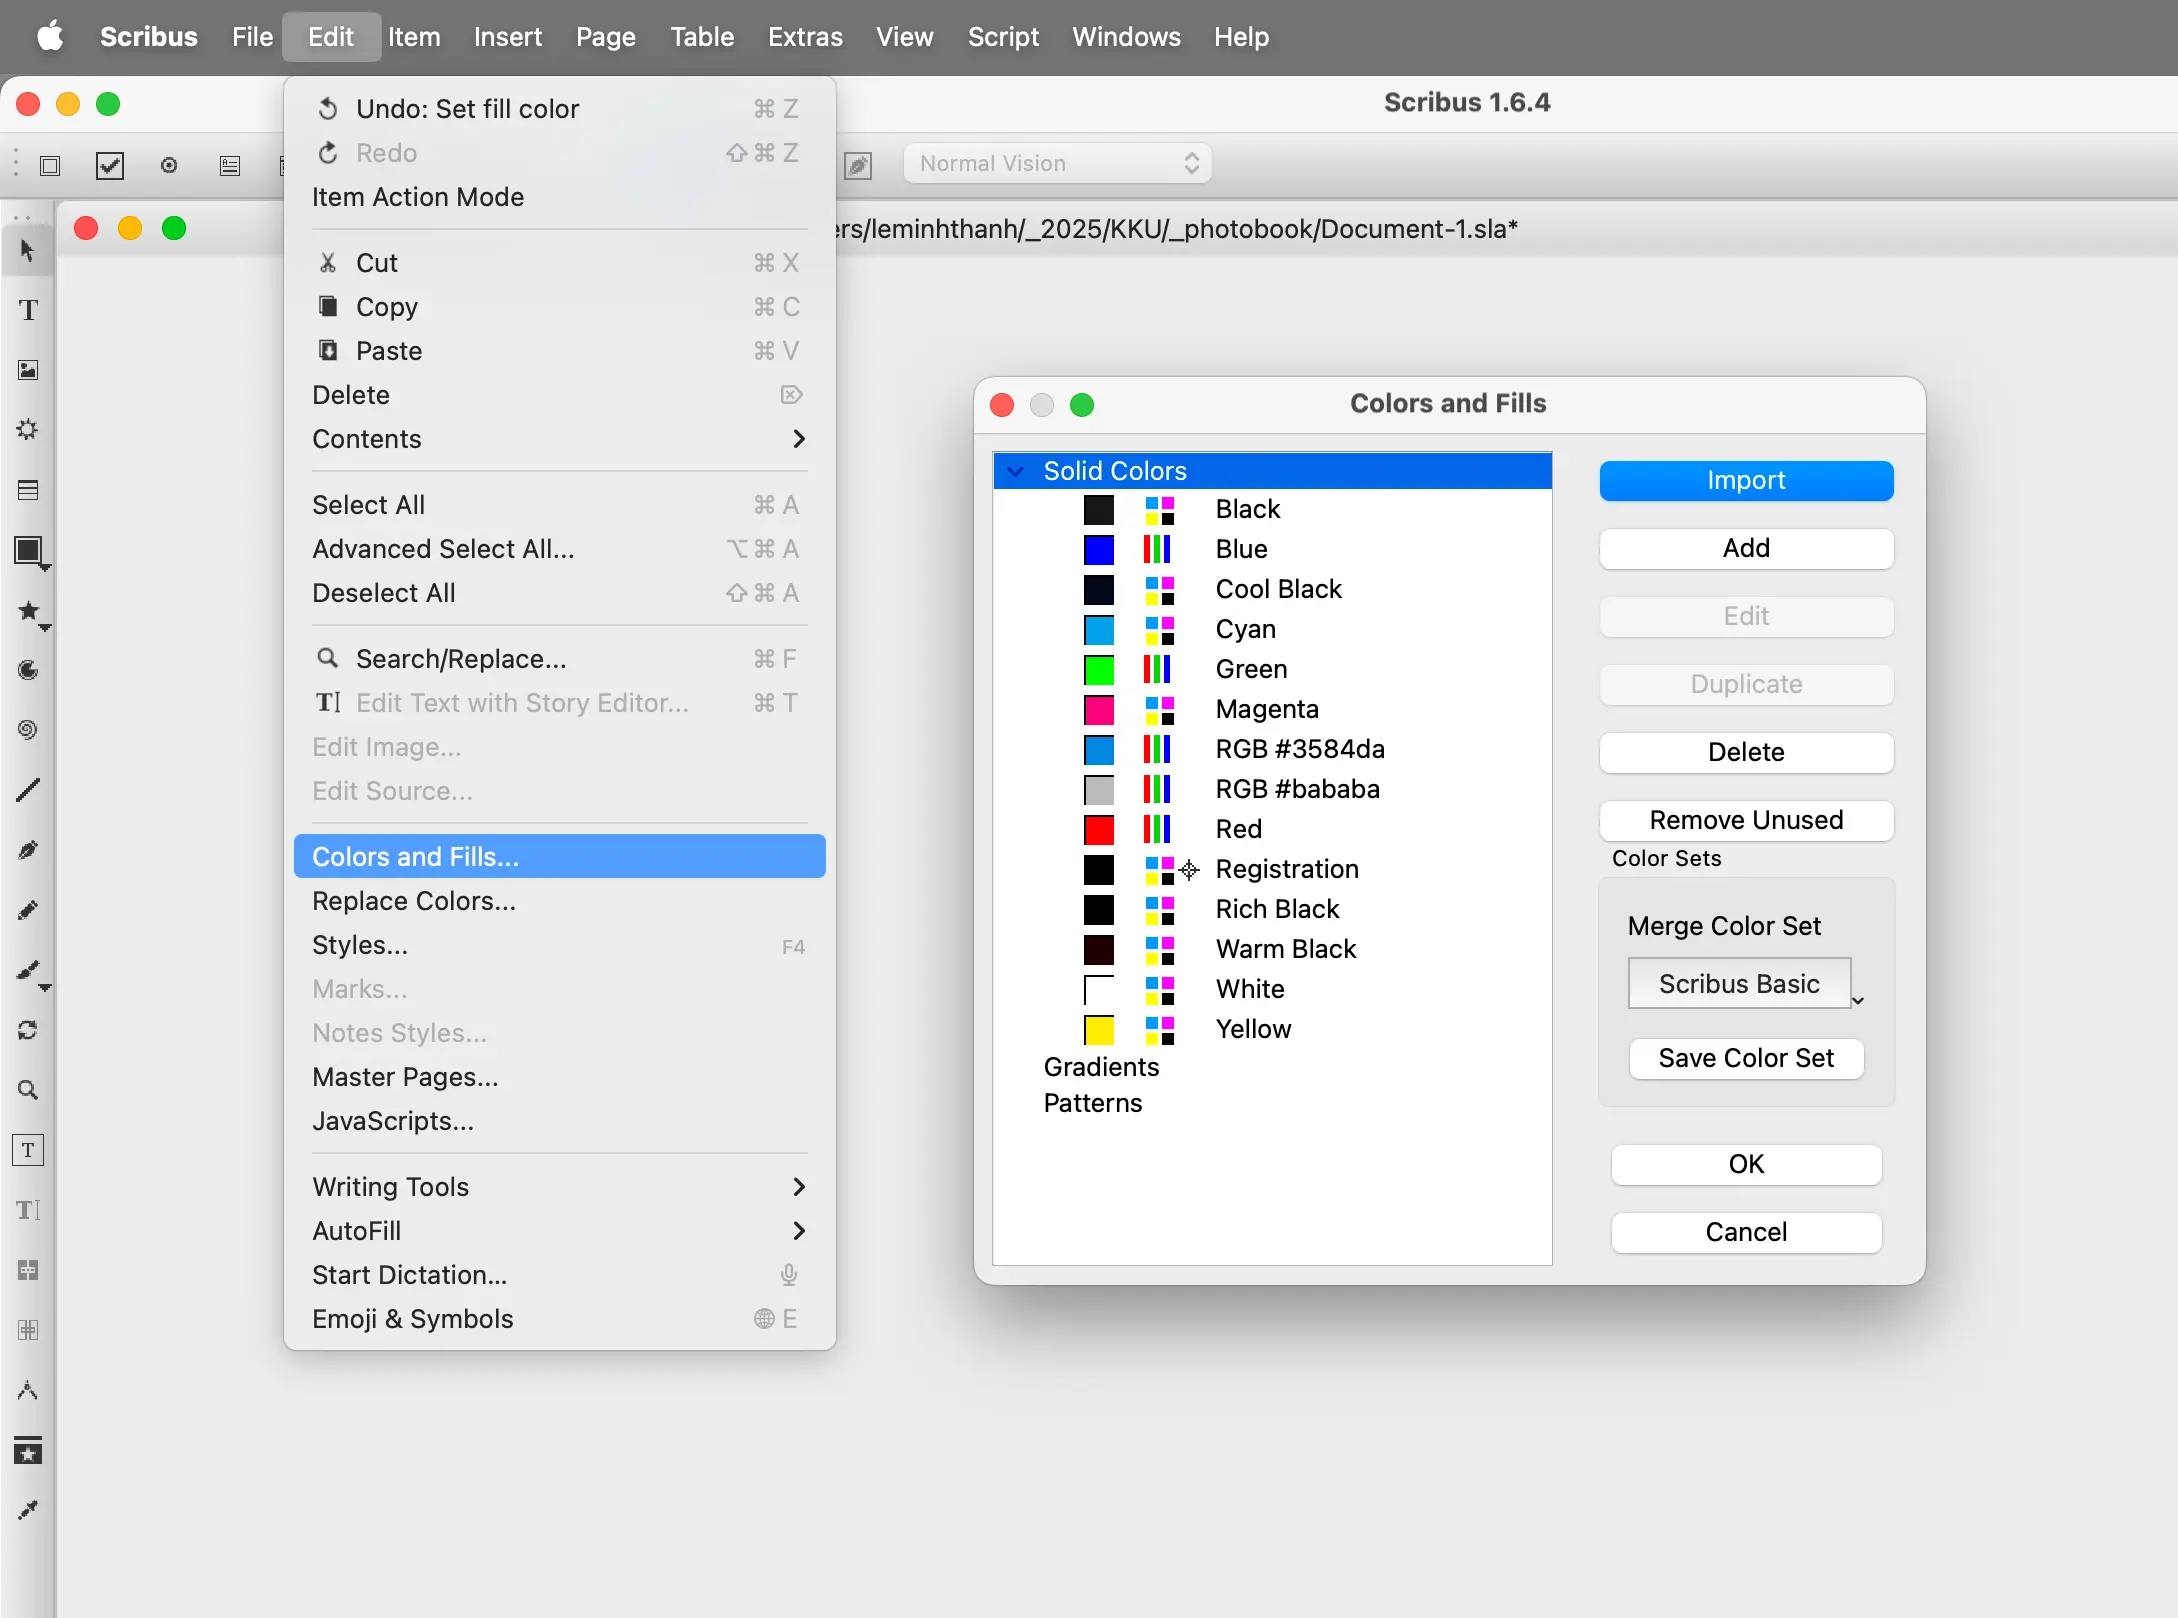Select the Image Frame tool
The width and height of the screenshot is (2178, 1618).
(28, 370)
